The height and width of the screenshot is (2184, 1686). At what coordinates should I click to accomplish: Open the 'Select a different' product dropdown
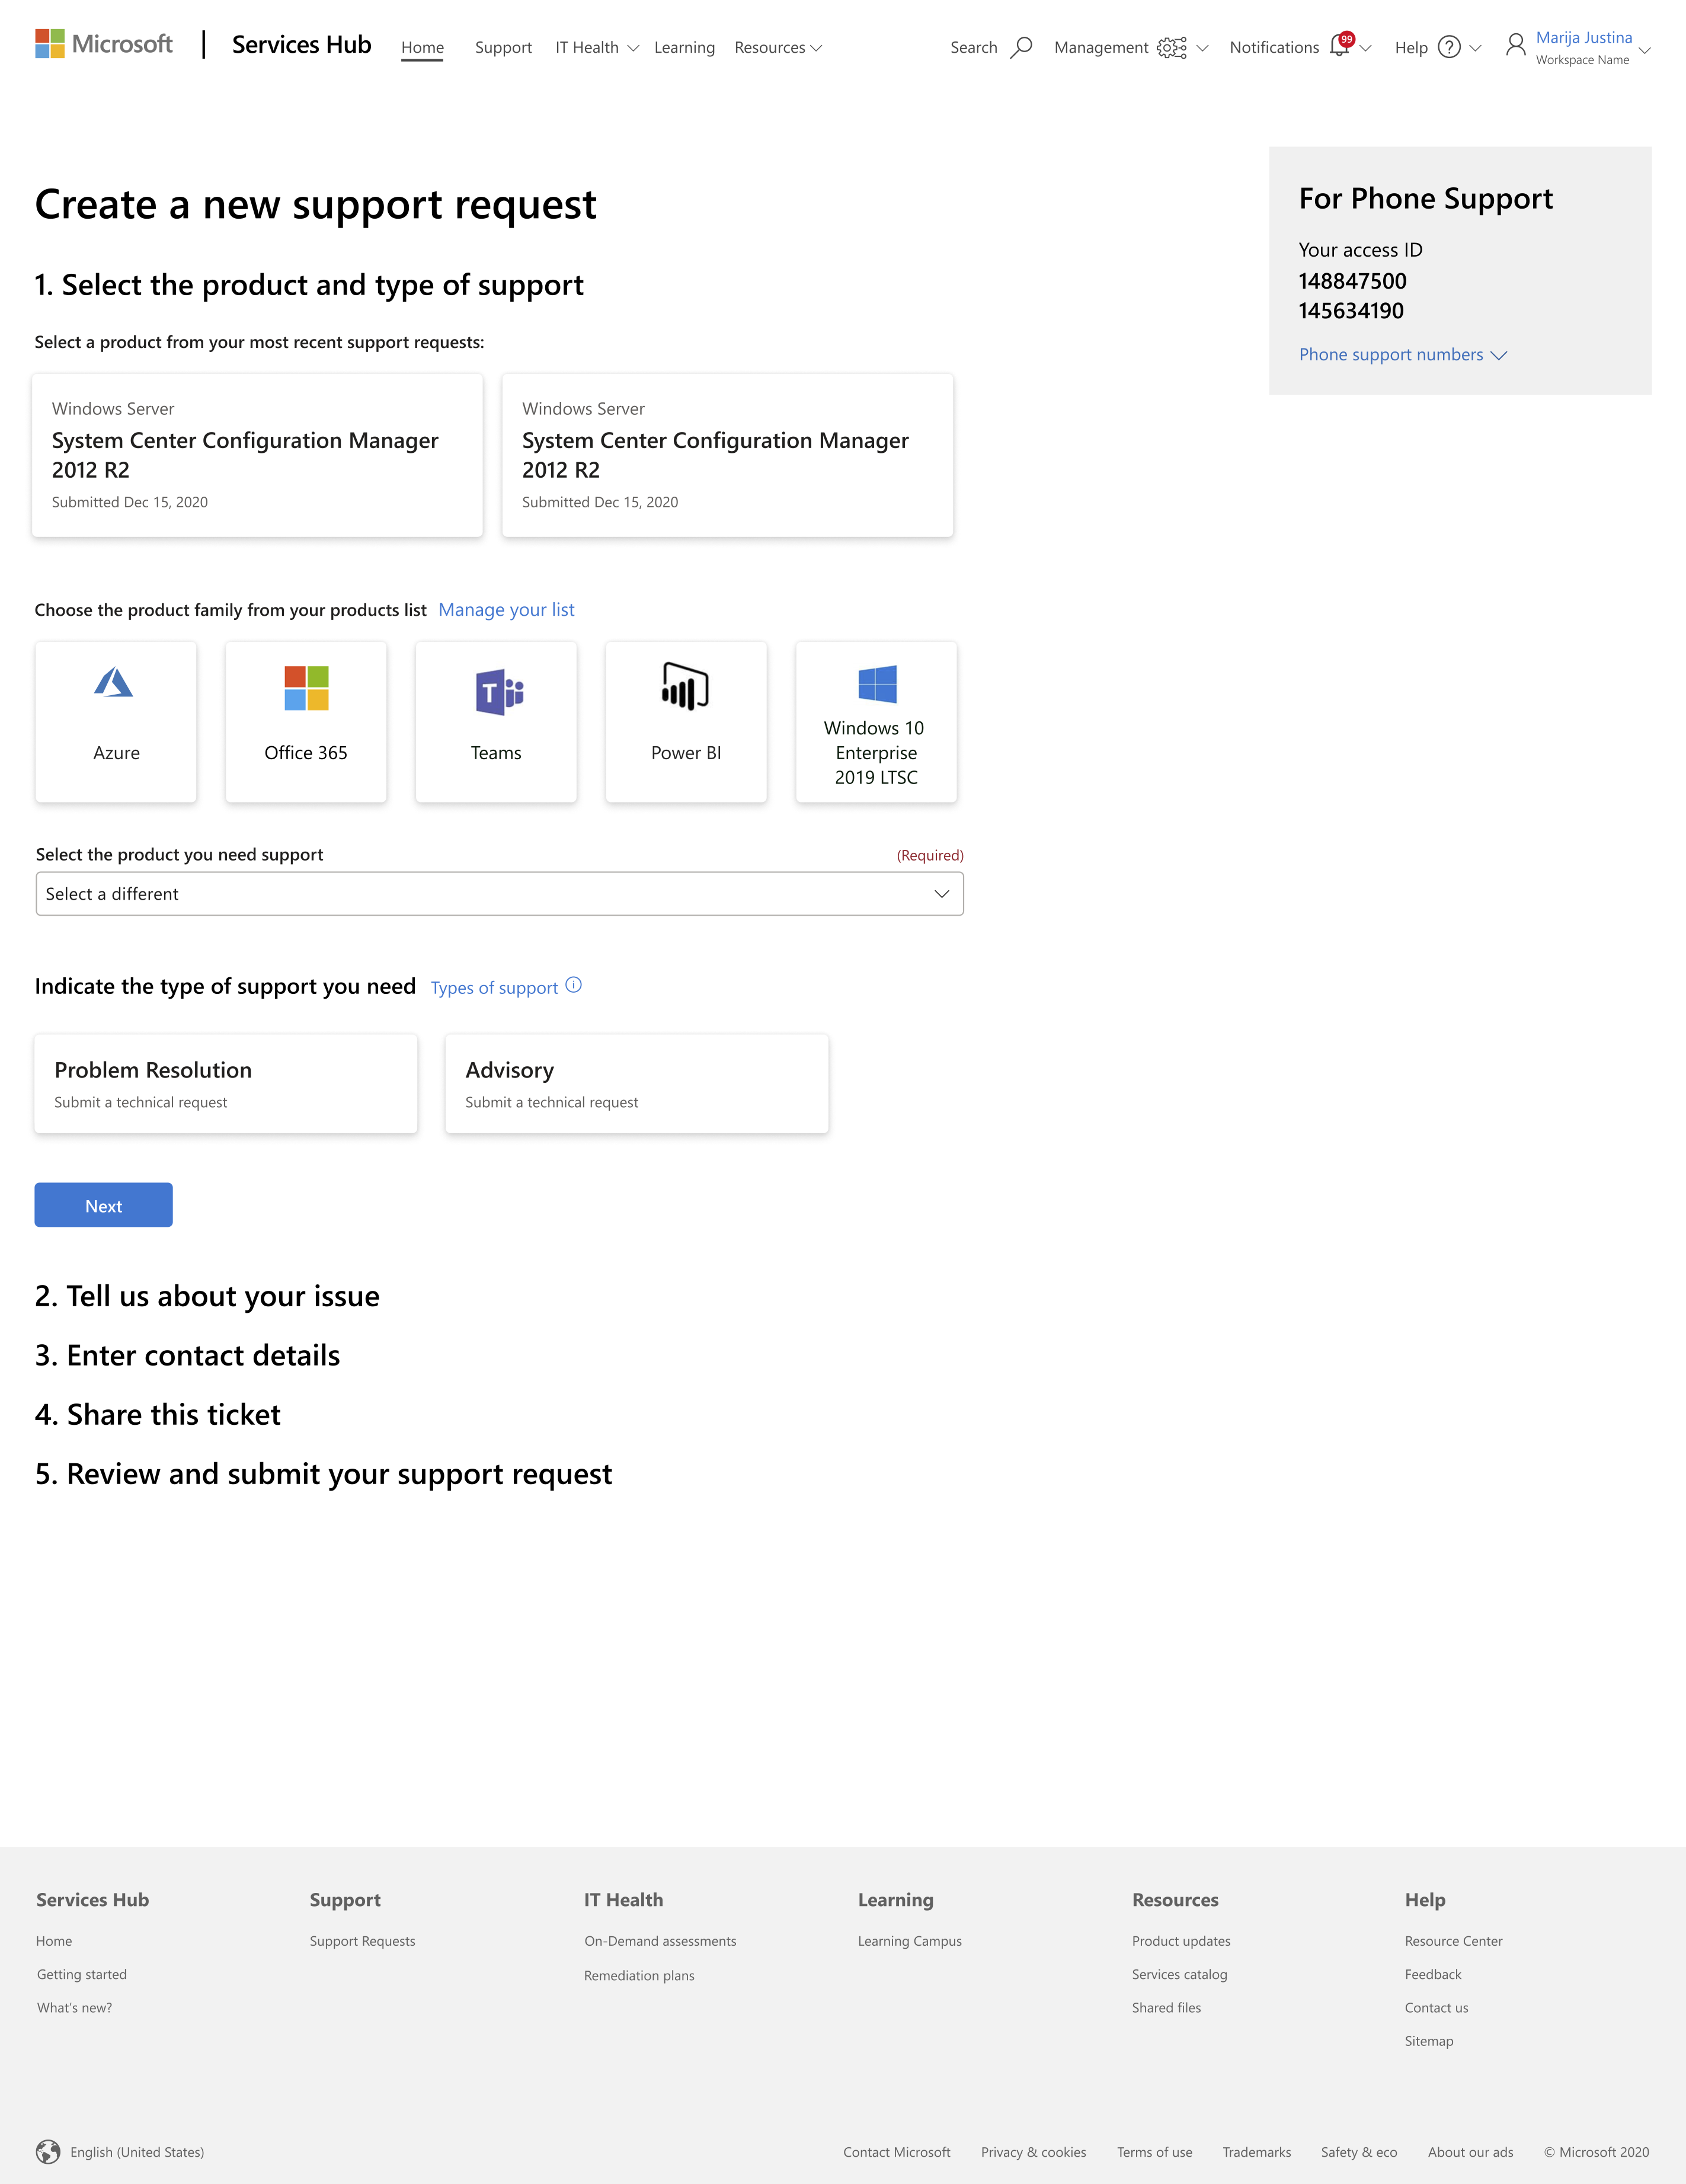(x=499, y=894)
